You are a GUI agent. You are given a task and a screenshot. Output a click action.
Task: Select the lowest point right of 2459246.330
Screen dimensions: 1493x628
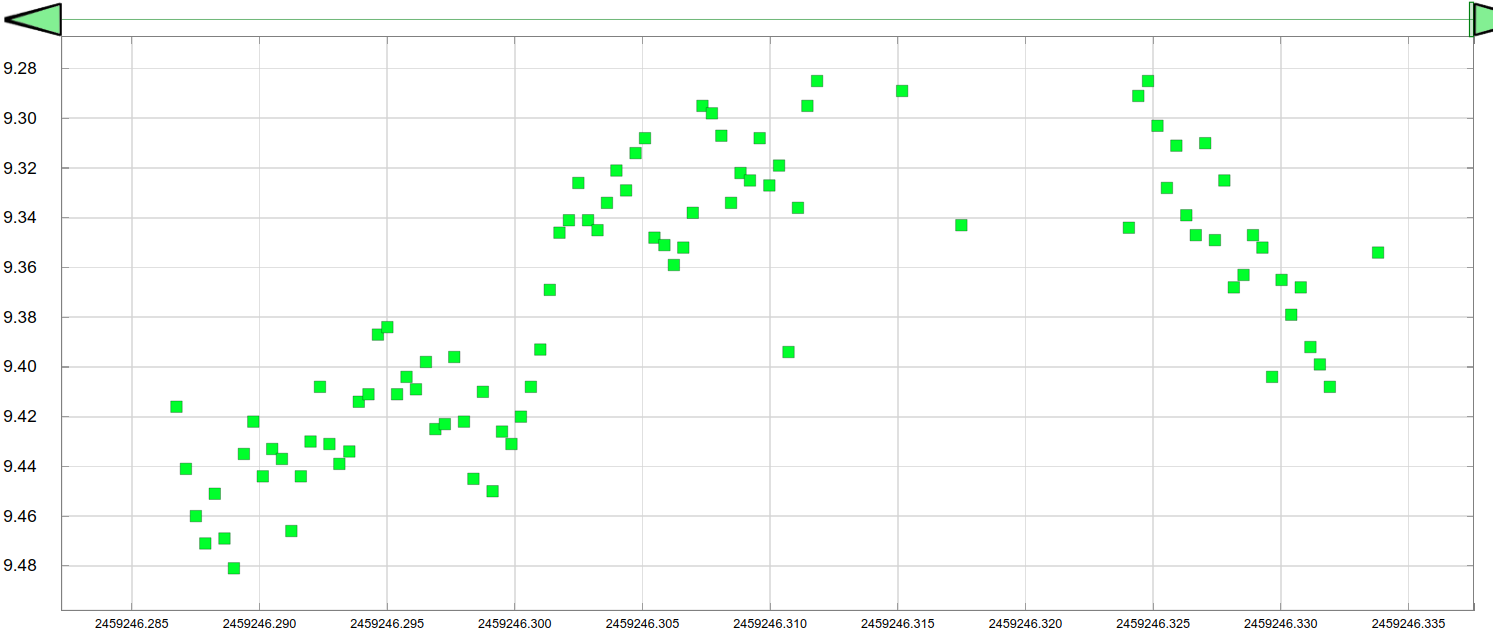[1329, 387]
